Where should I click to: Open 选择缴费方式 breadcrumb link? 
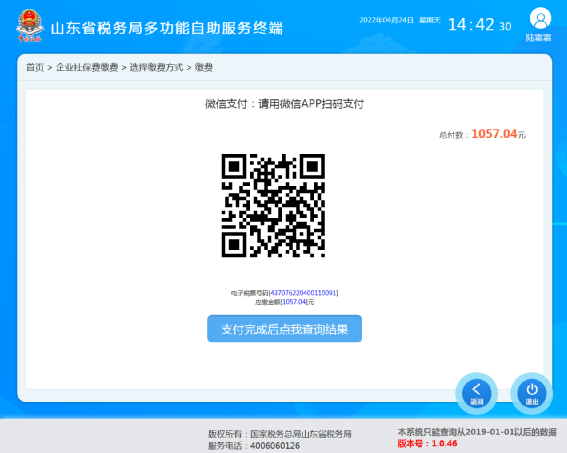click(156, 67)
